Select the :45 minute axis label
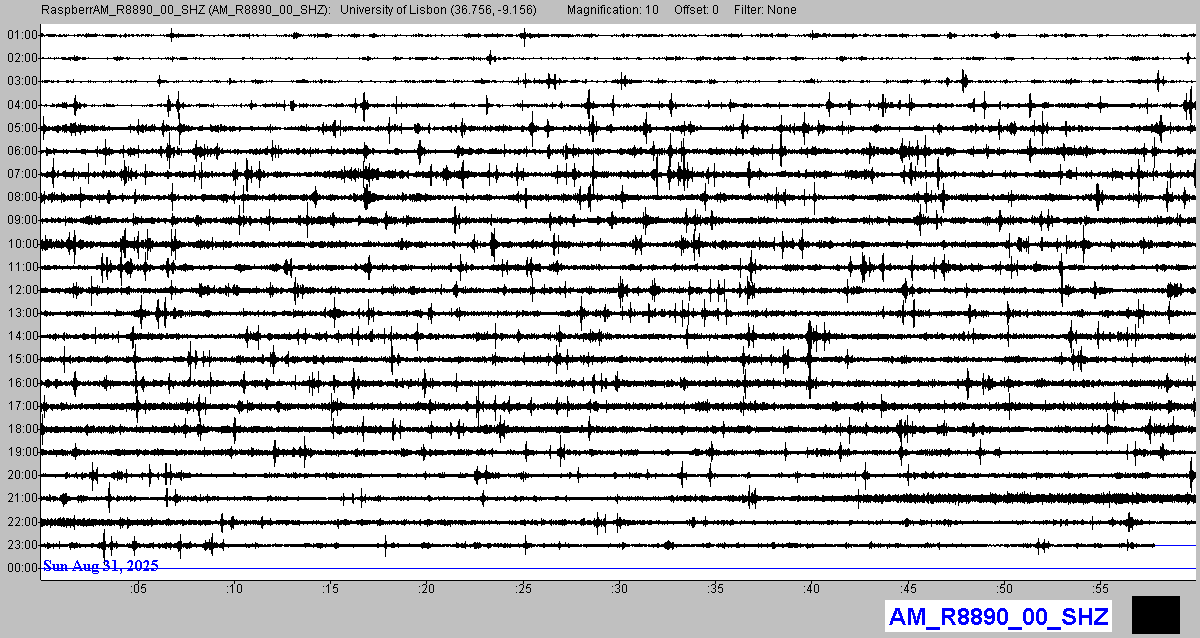 click(908, 589)
